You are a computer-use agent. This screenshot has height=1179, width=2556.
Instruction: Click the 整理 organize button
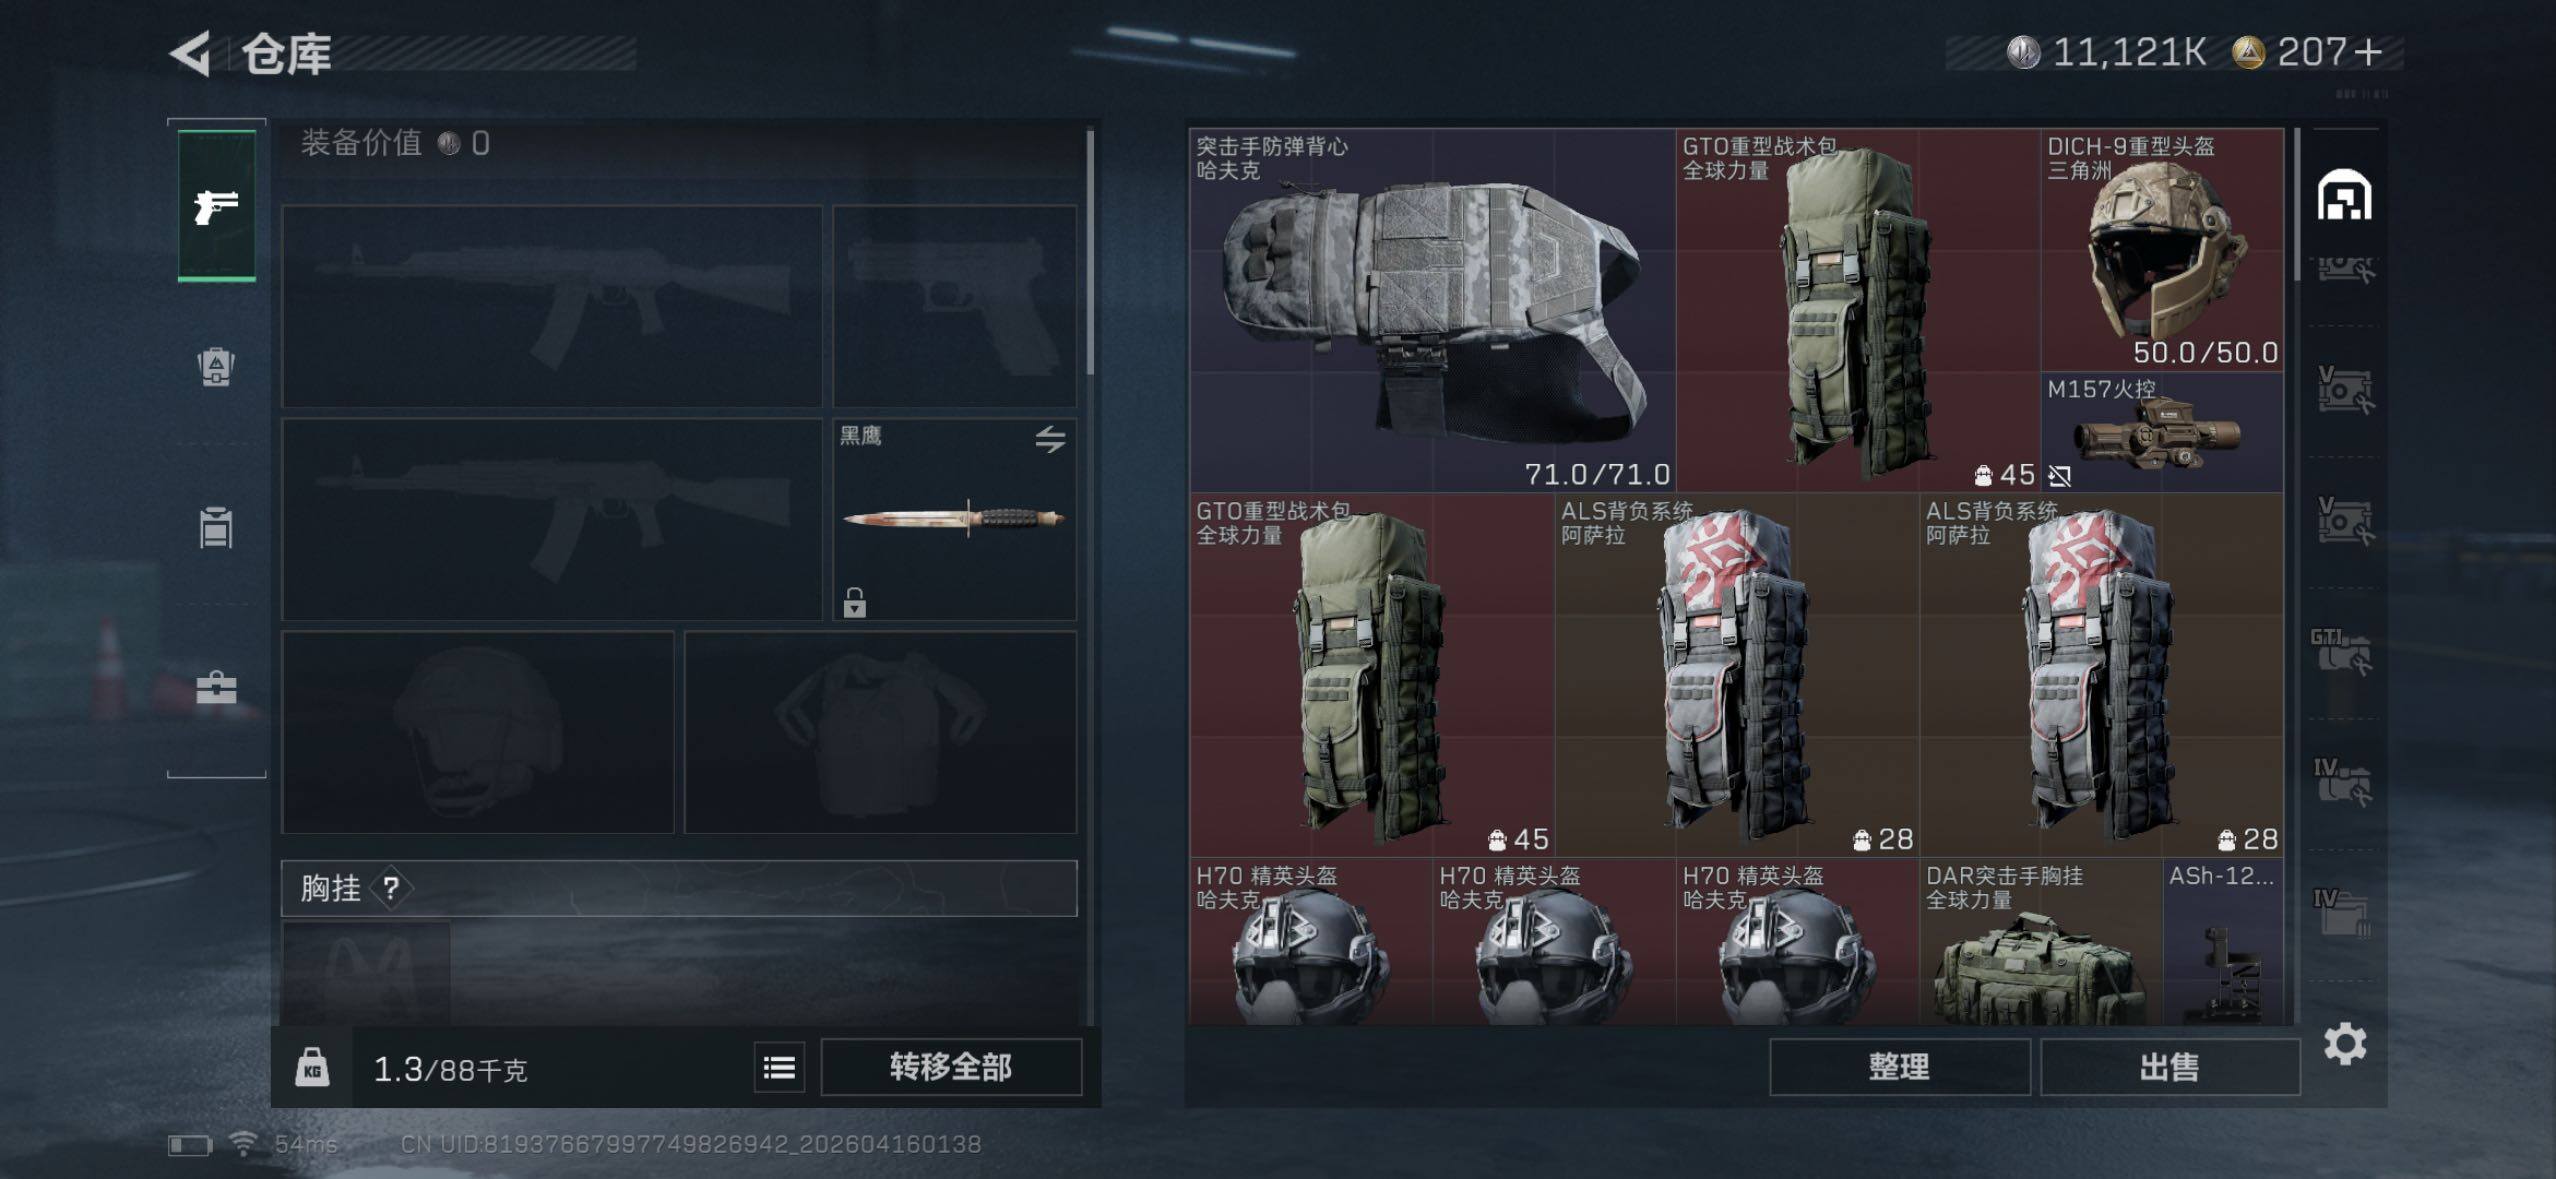click(1899, 1067)
